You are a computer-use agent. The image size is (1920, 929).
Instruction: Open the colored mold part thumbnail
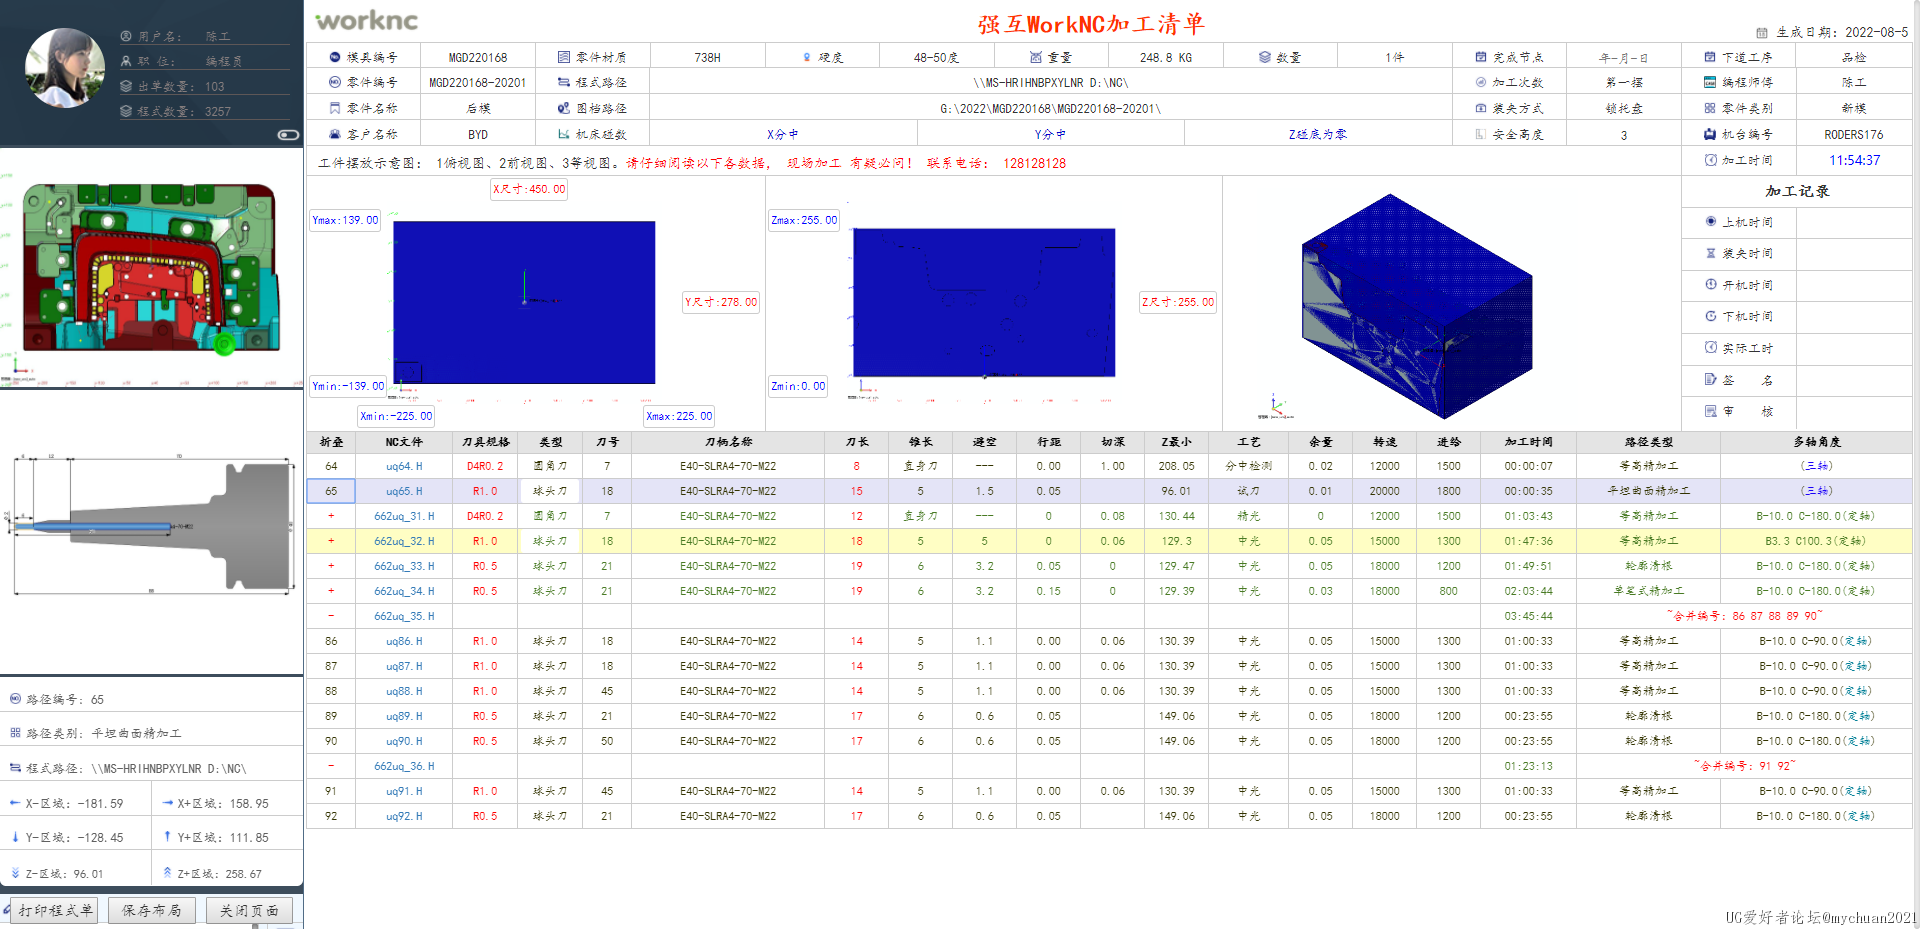150,268
